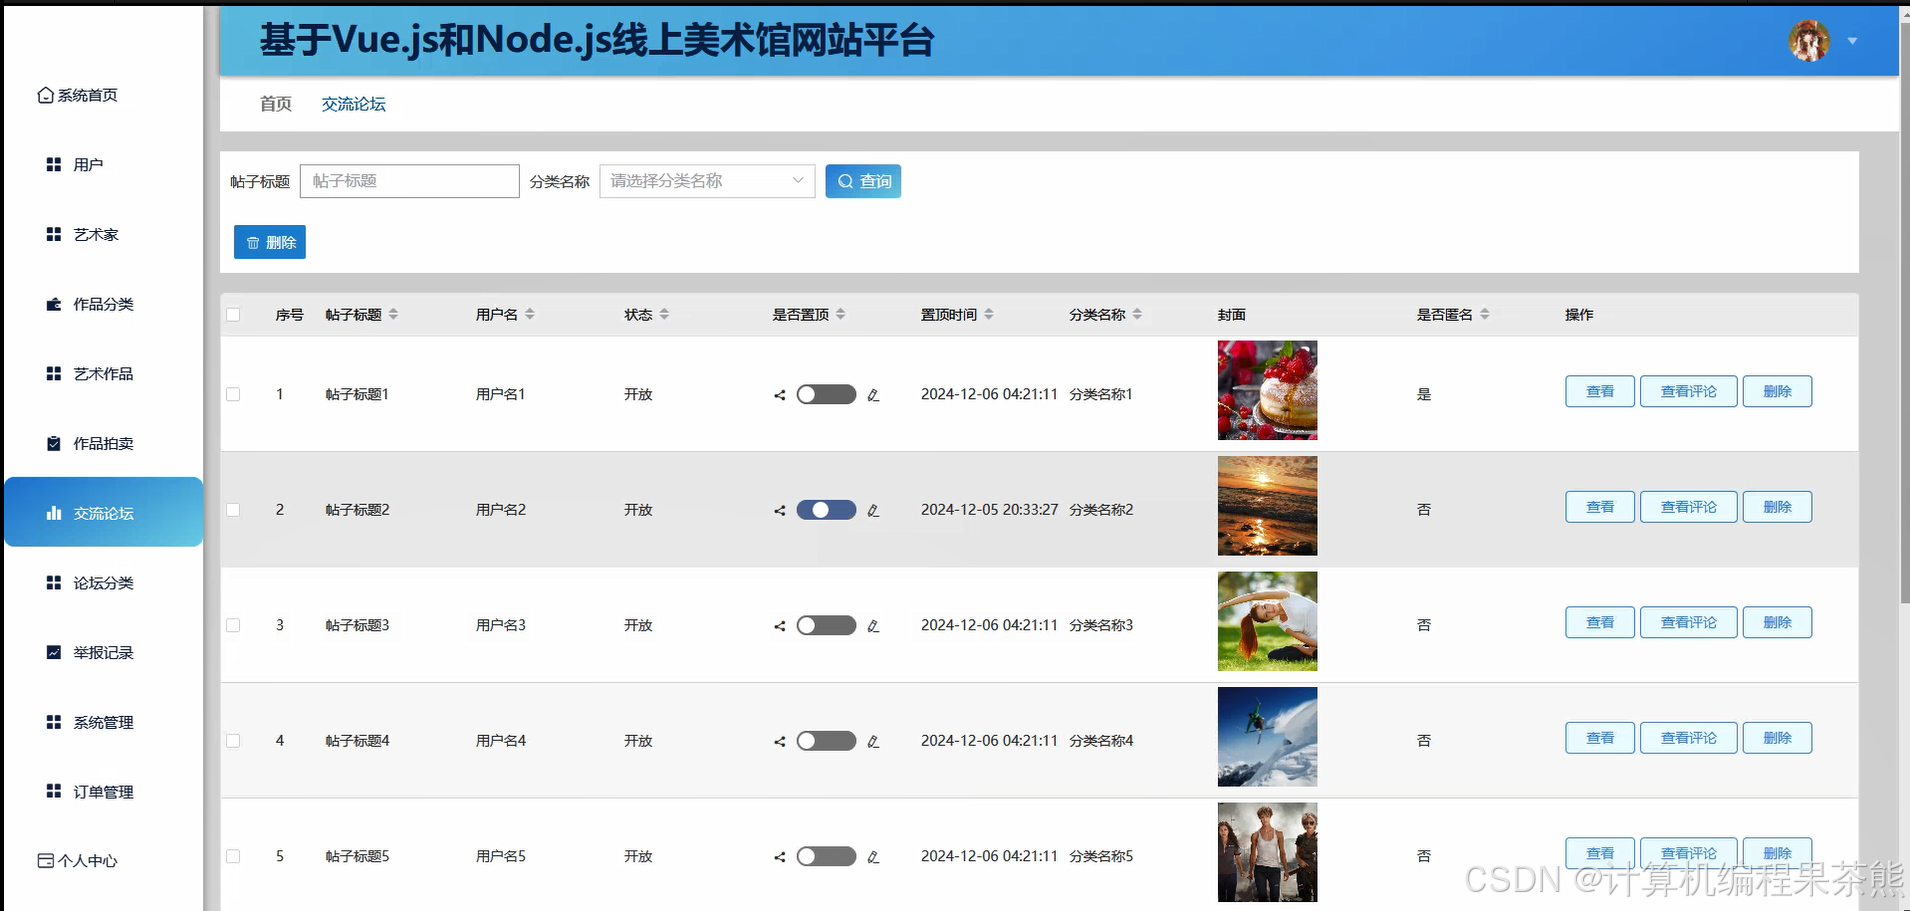Open yoga cover thumbnail in row 3

click(1267, 621)
